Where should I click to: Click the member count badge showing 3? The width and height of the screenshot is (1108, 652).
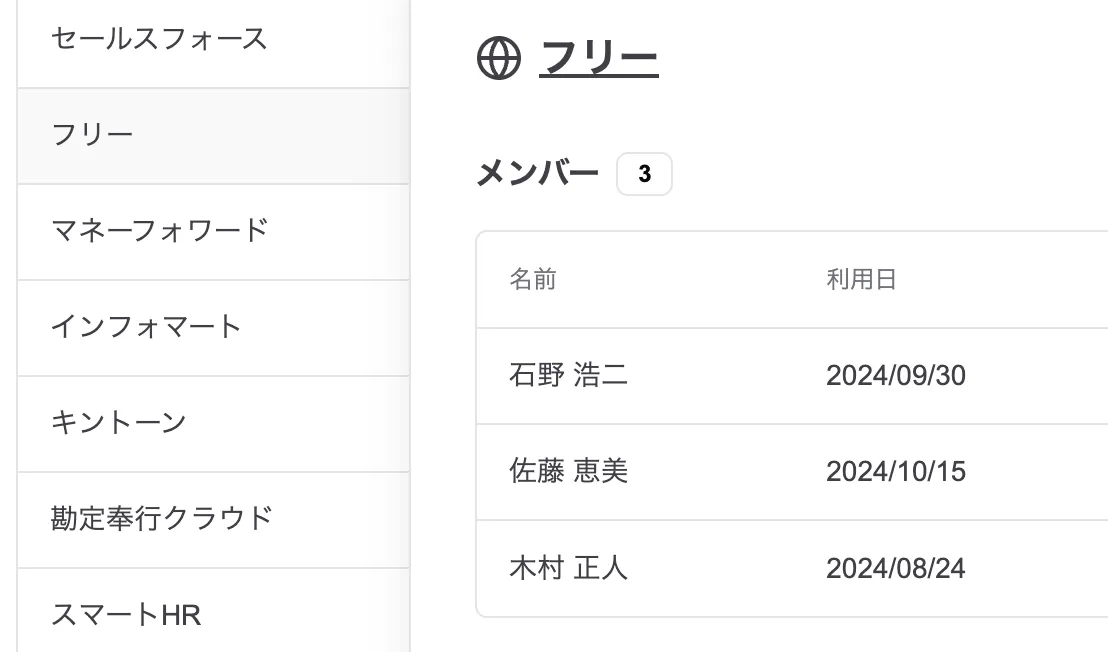[x=645, y=173]
